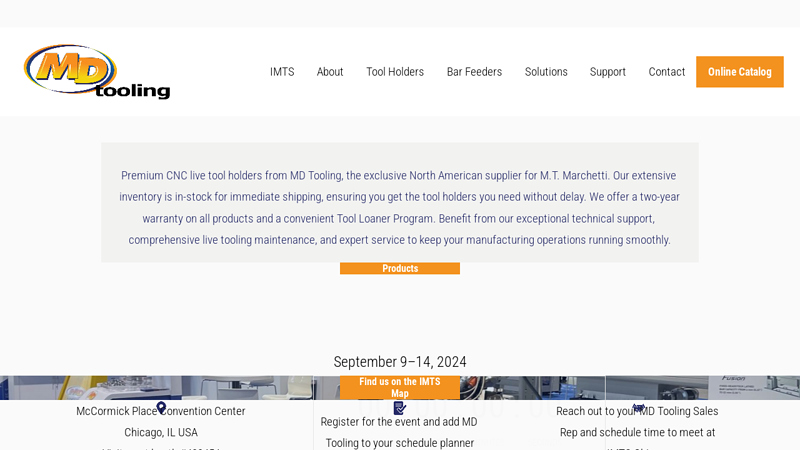
Task: Open the Tool Holders menu
Action: coord(395,72)
